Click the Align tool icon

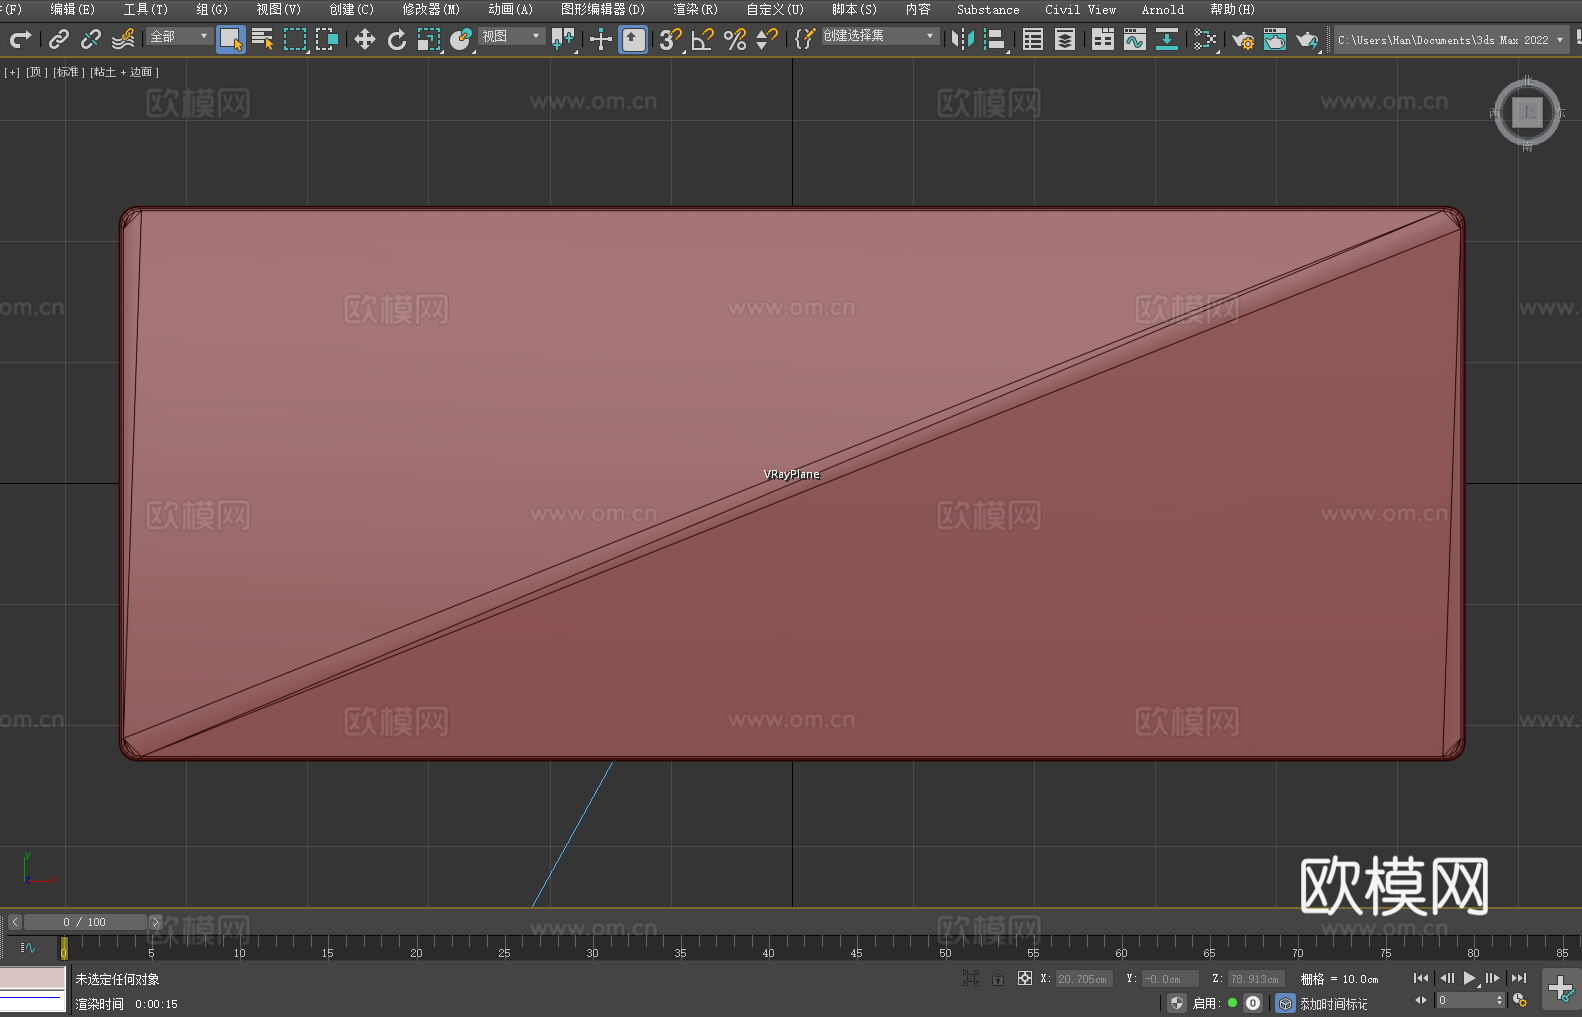[995, 39]
